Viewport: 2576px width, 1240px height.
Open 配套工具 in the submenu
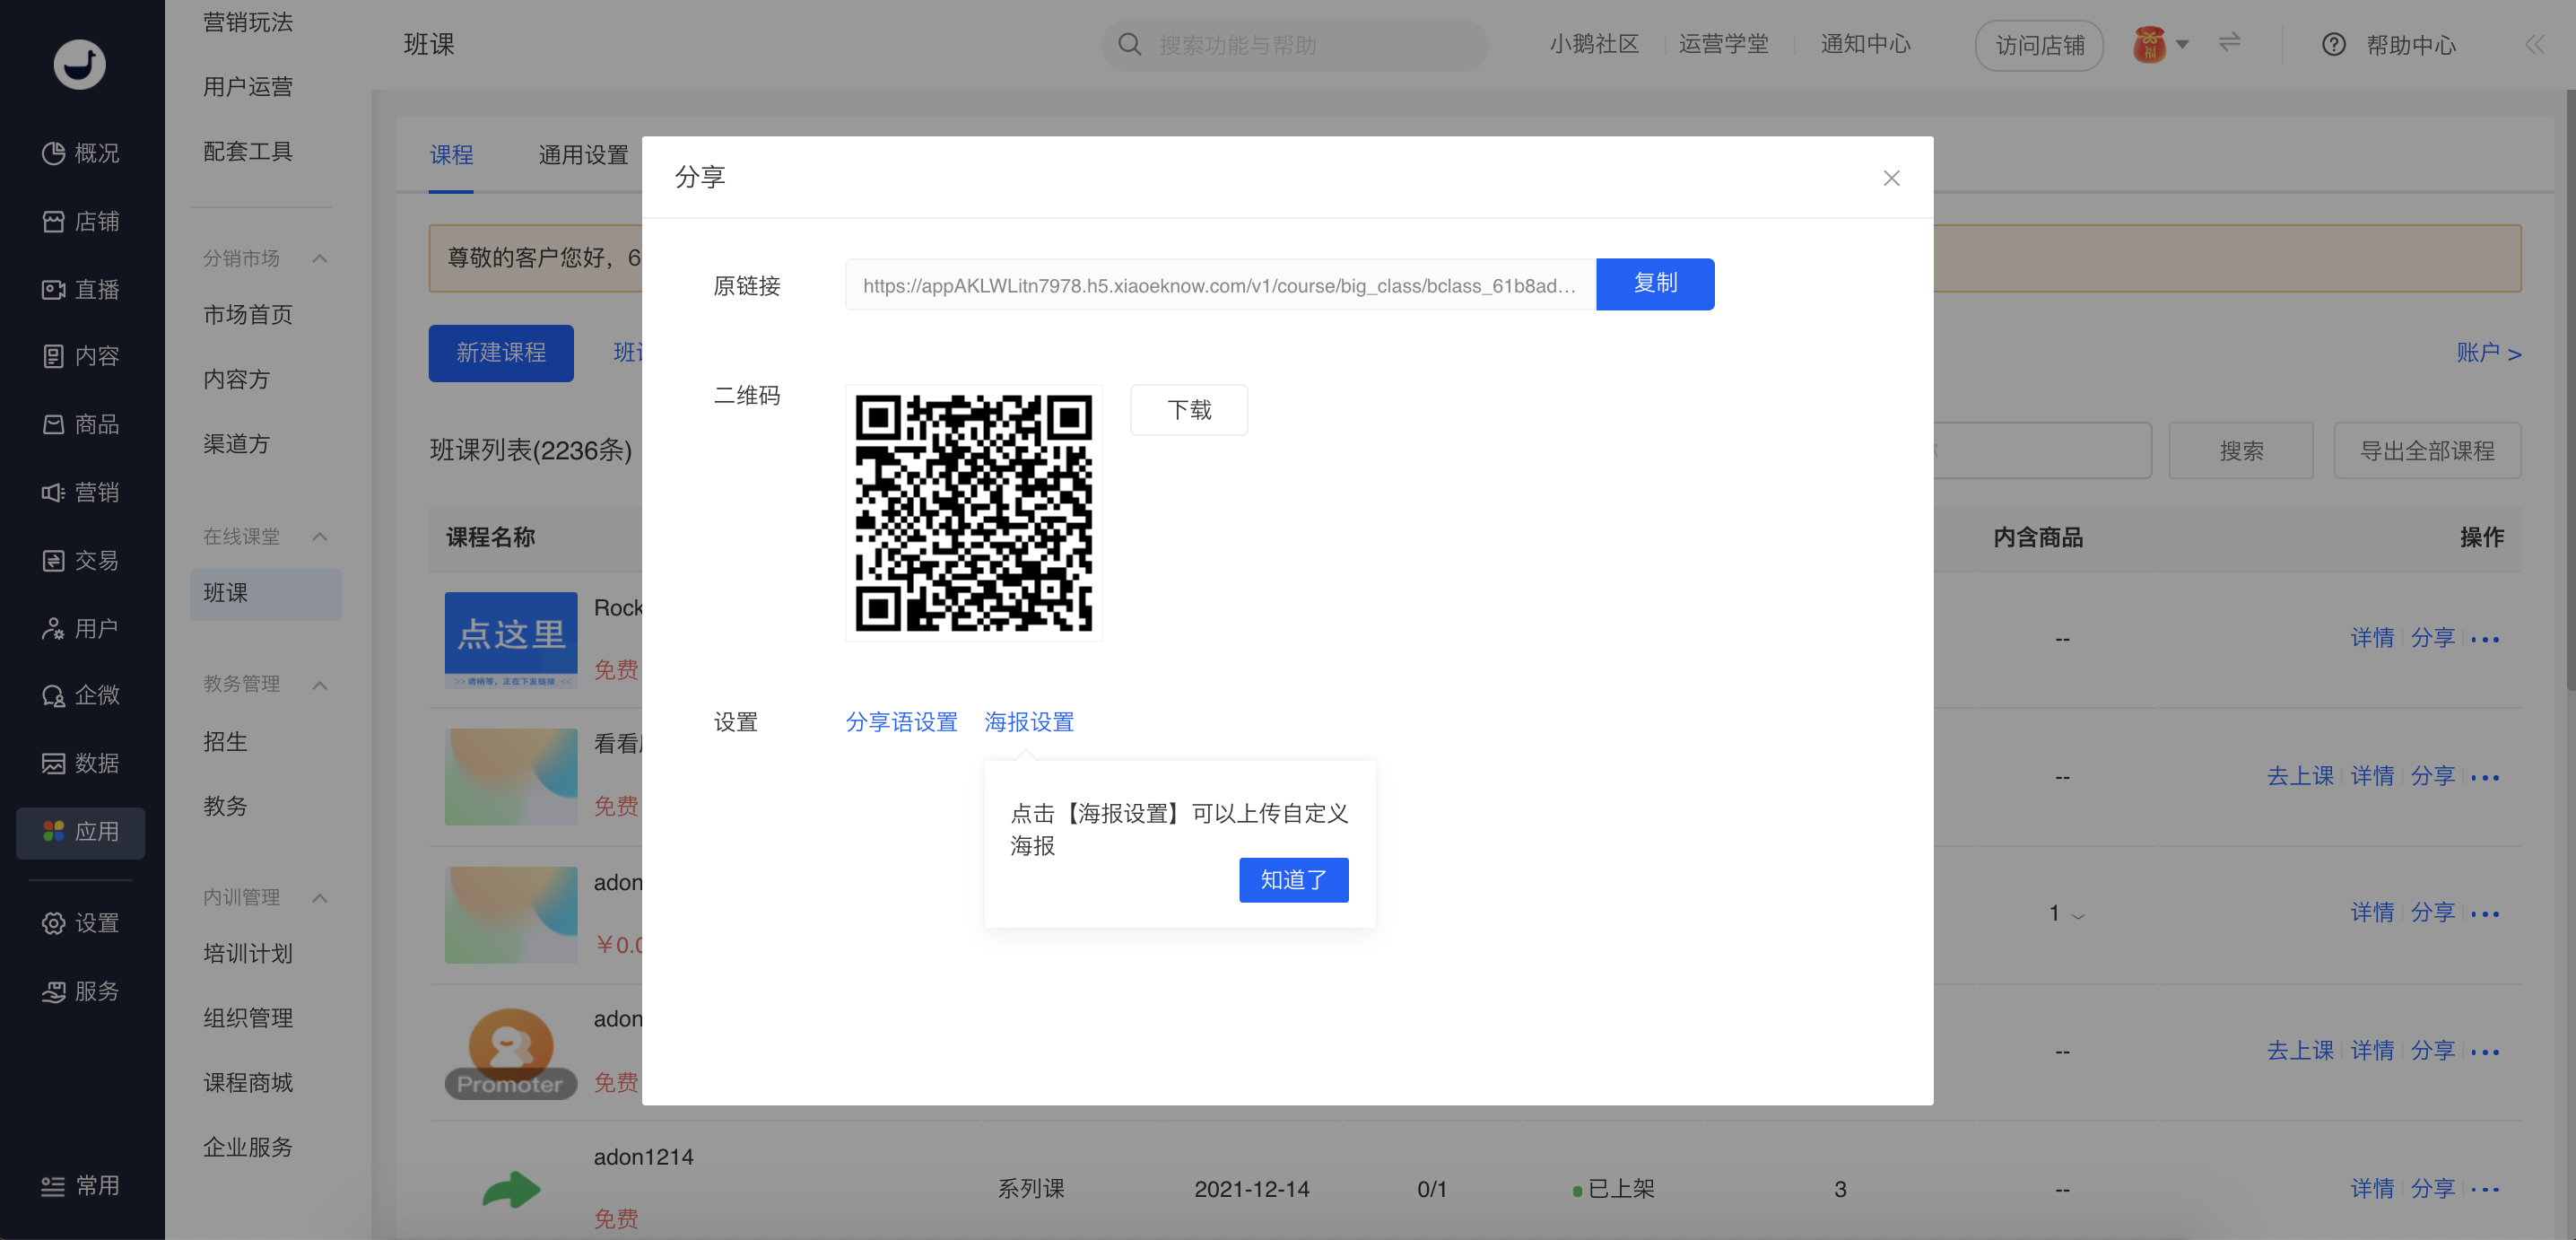click(x=248, y=152)
